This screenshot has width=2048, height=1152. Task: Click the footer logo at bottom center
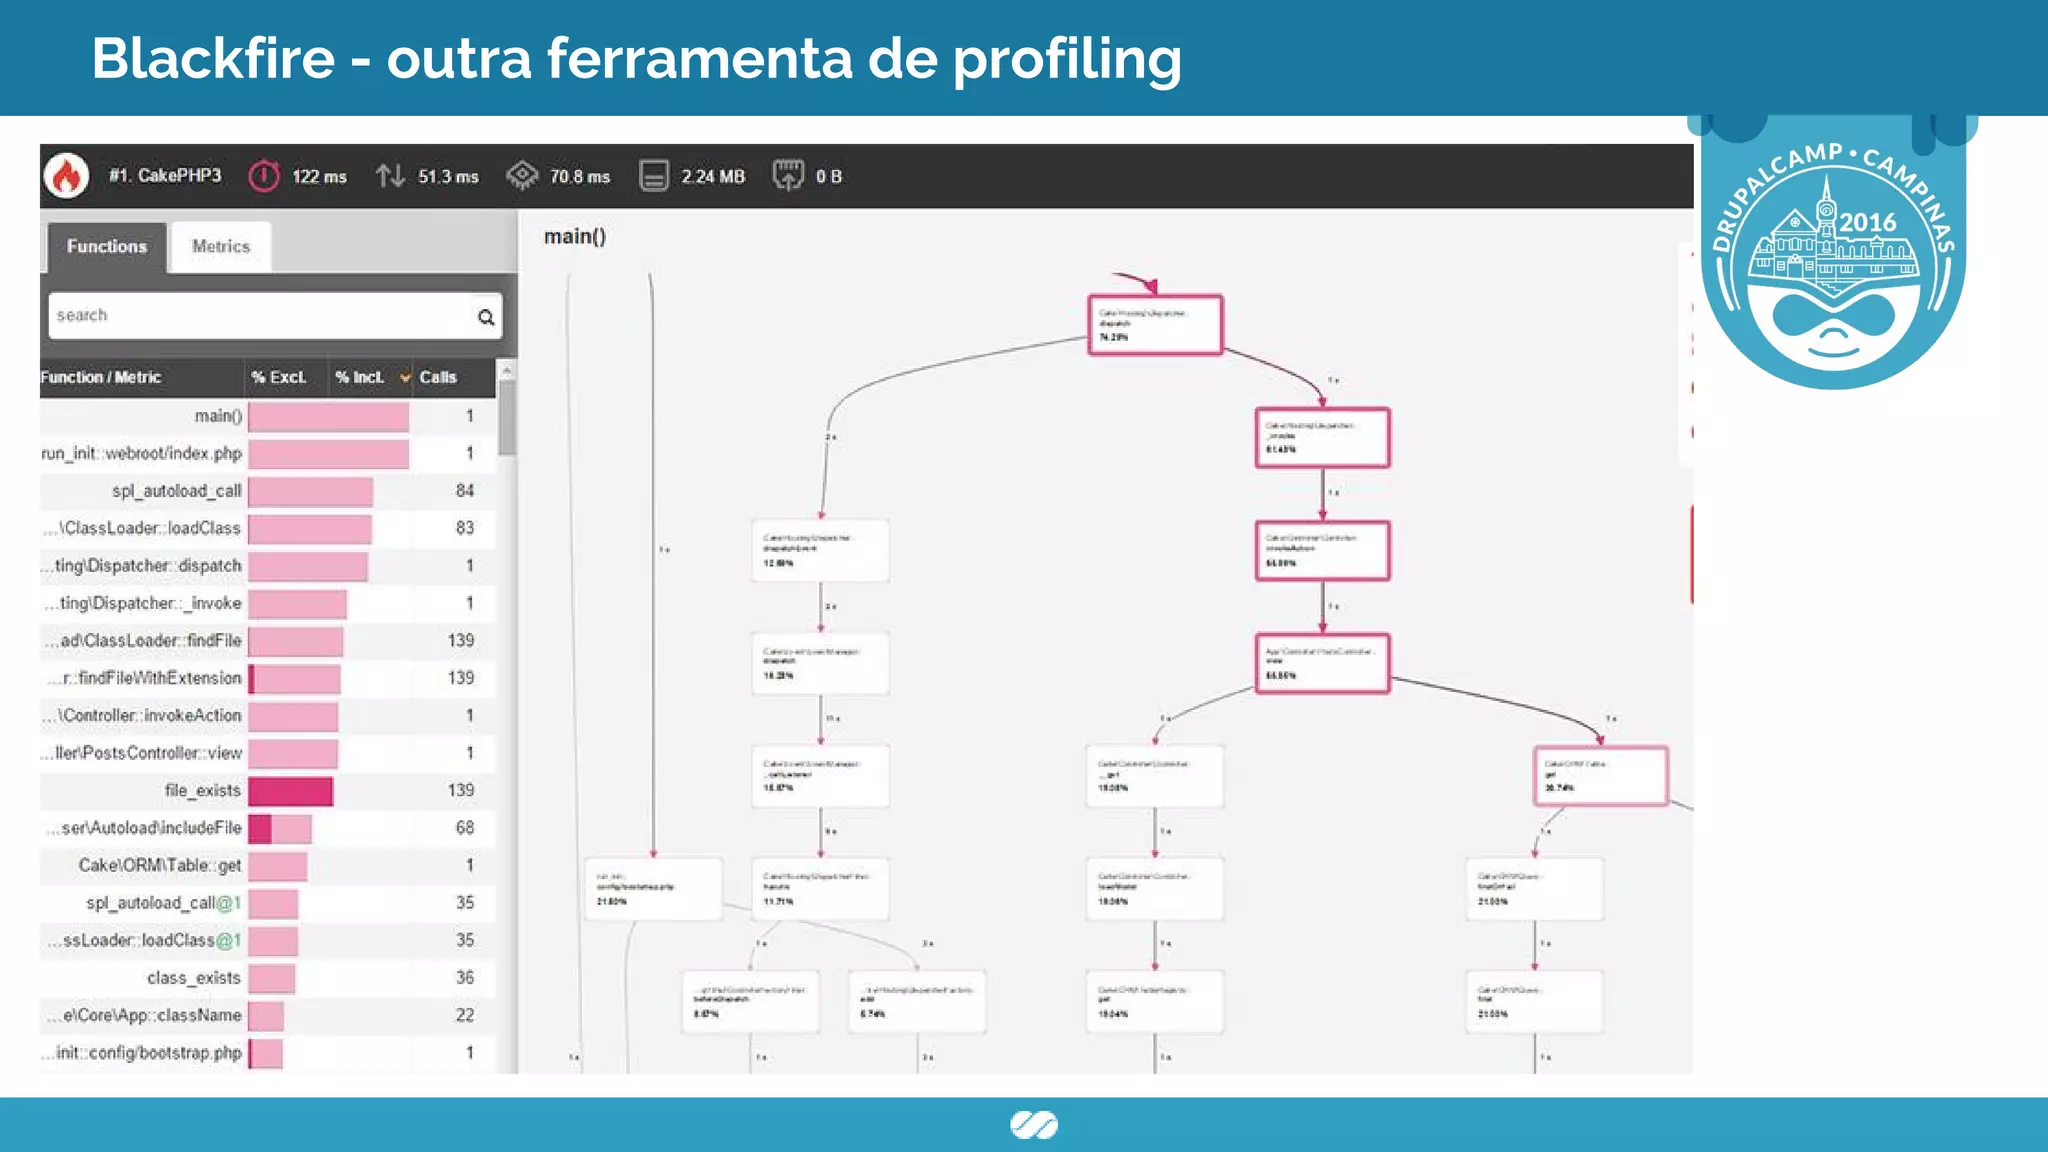click(1034, 1125)
